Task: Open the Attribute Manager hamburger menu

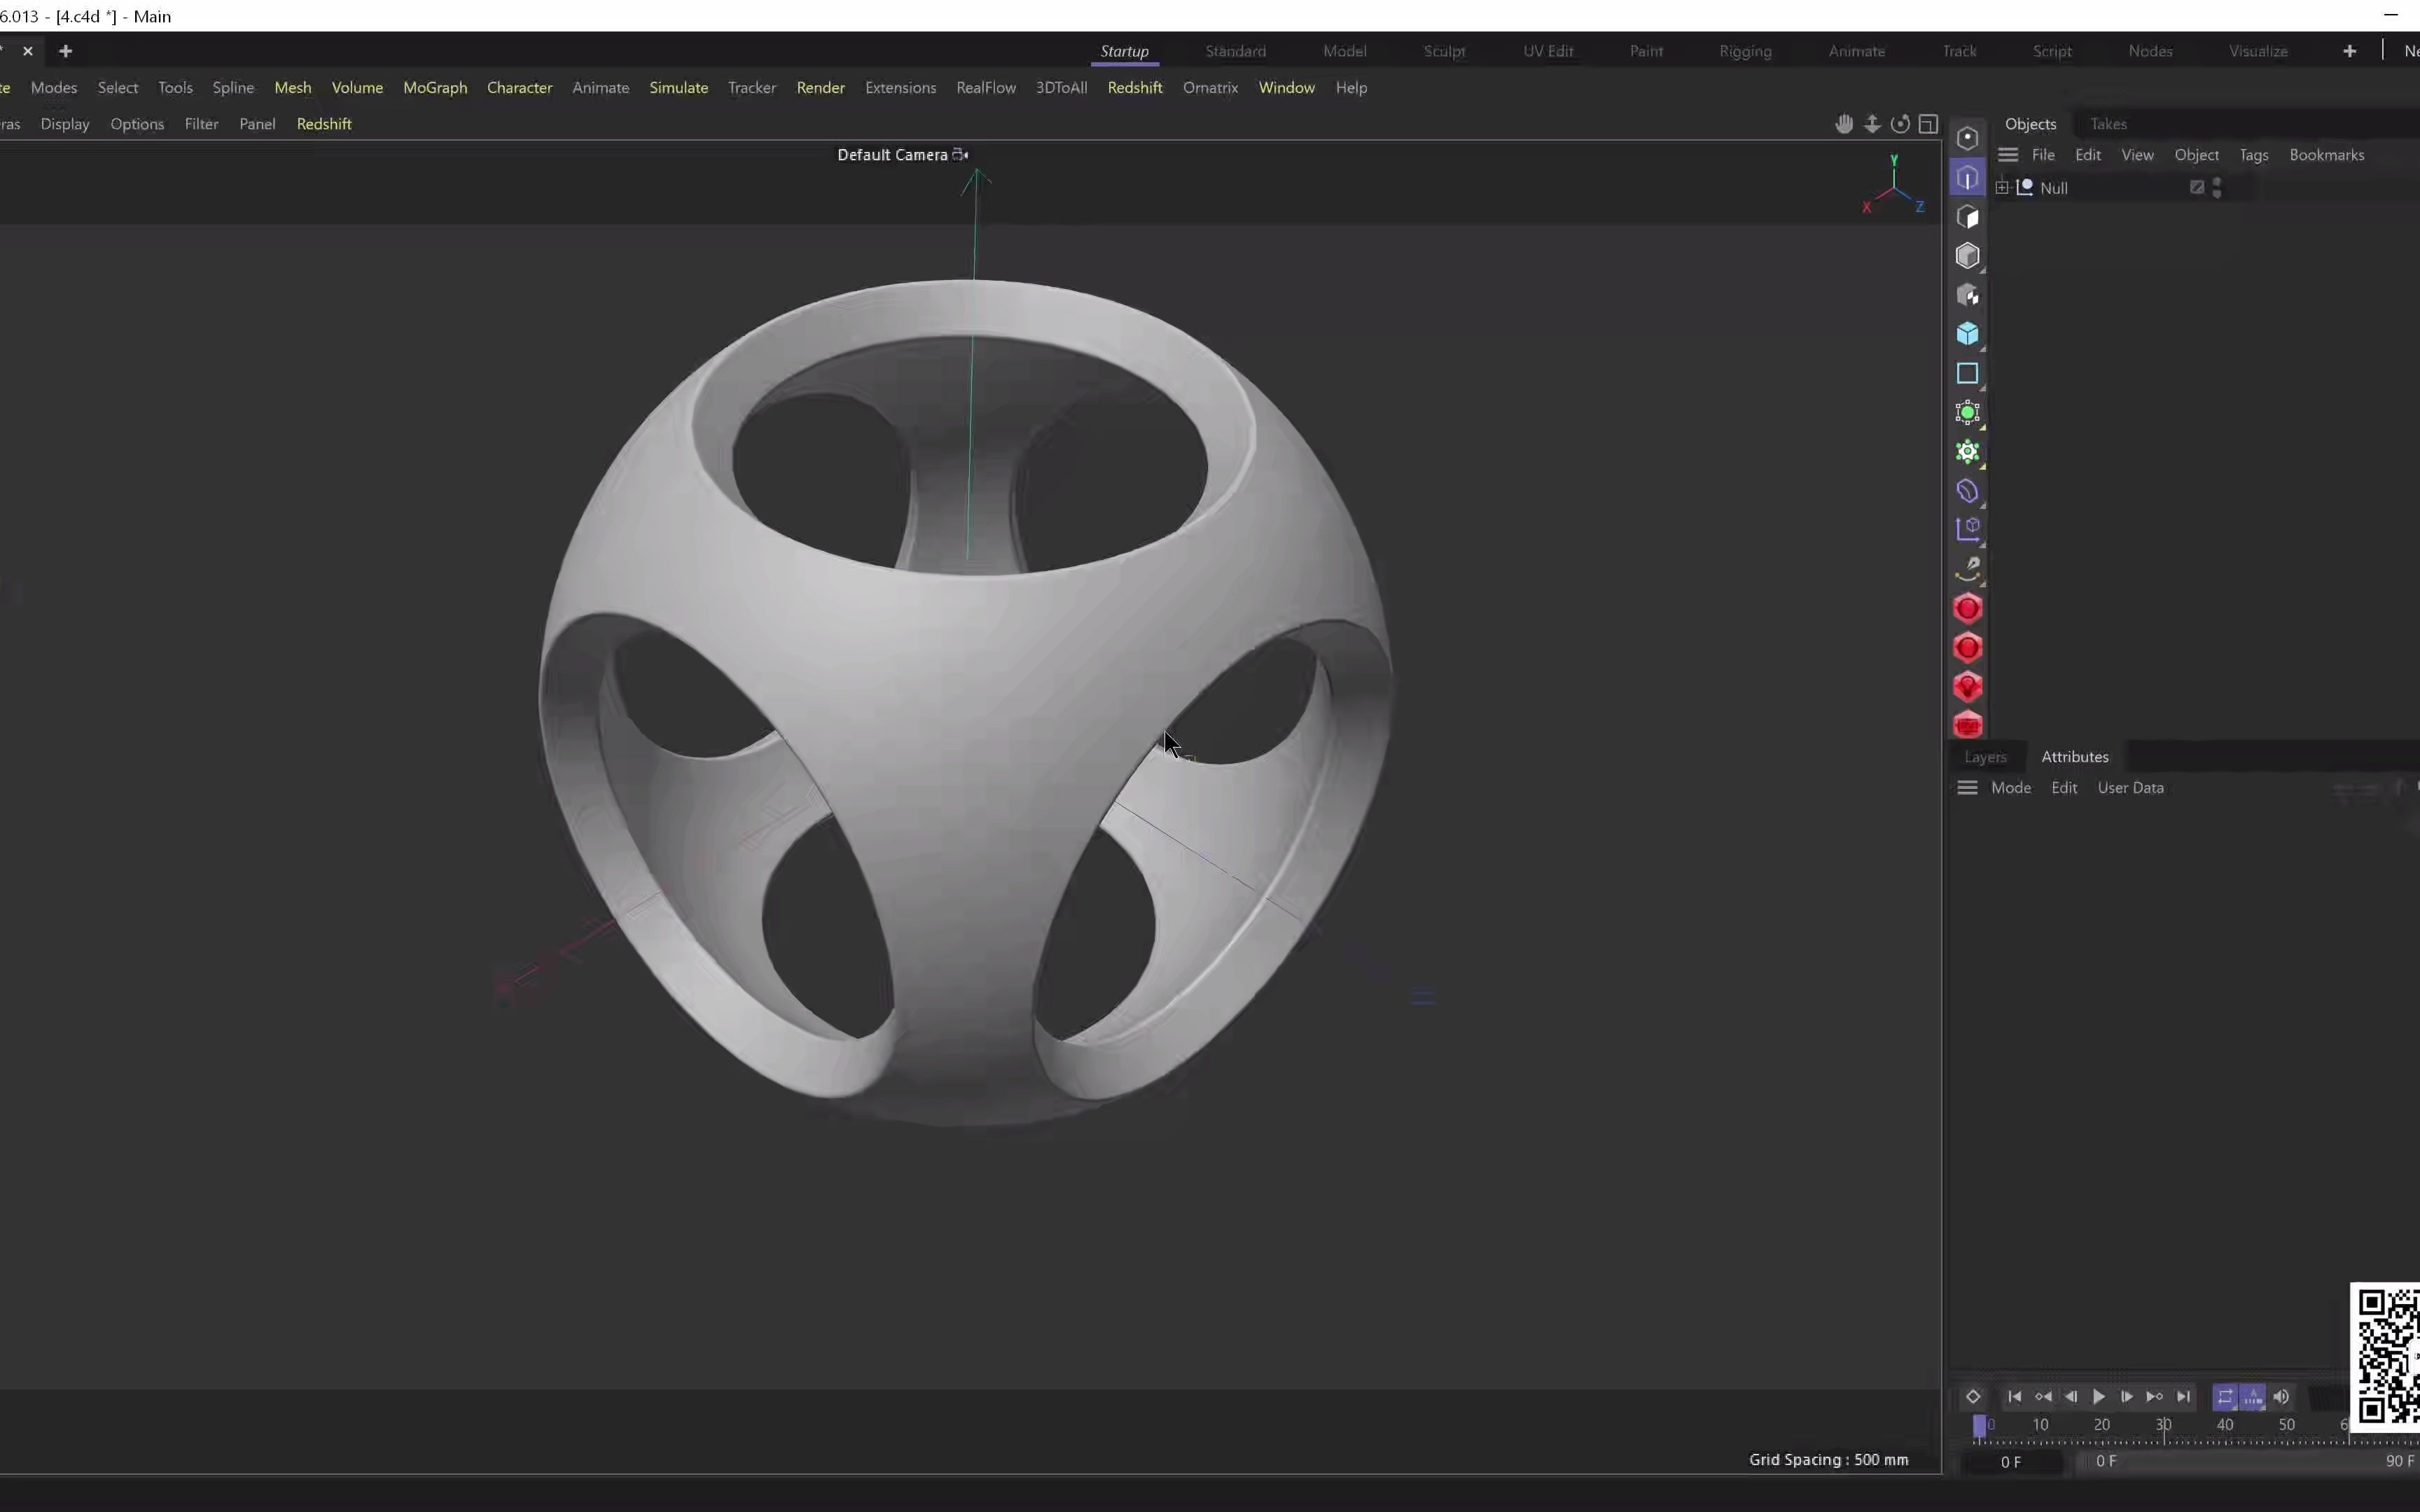Action: point(1968,788)
